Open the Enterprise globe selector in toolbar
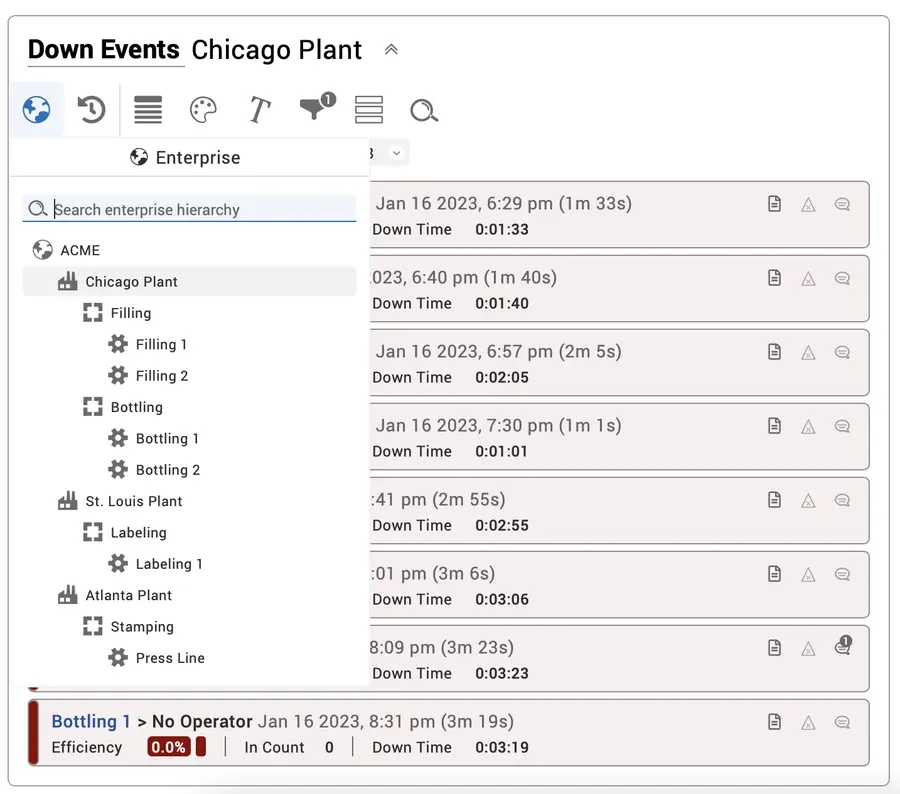Image resolution: width=900 pixels, height=794 pixels. point(36,109)
